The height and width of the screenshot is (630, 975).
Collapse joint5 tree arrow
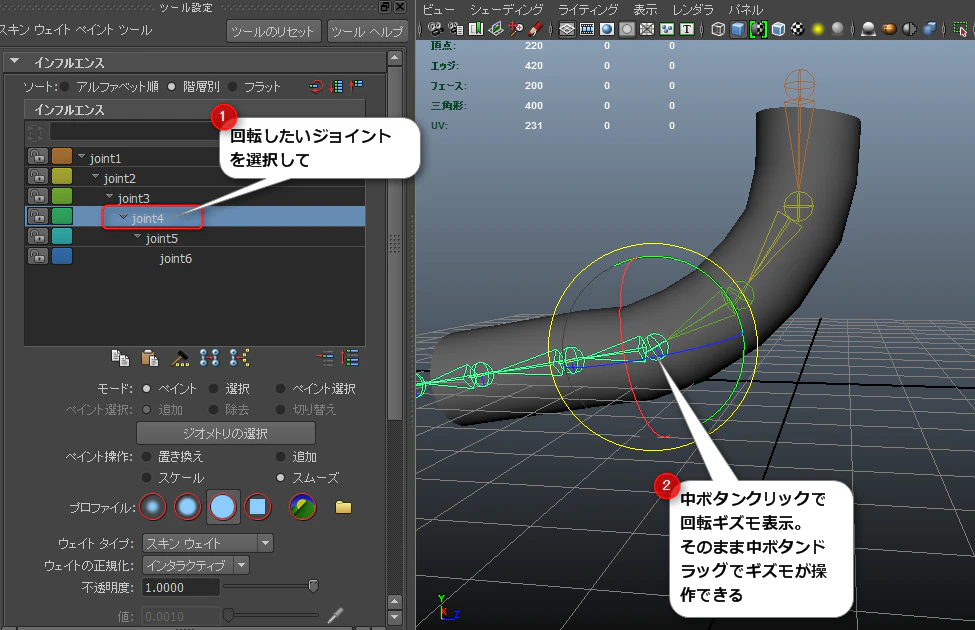point(137,236)
